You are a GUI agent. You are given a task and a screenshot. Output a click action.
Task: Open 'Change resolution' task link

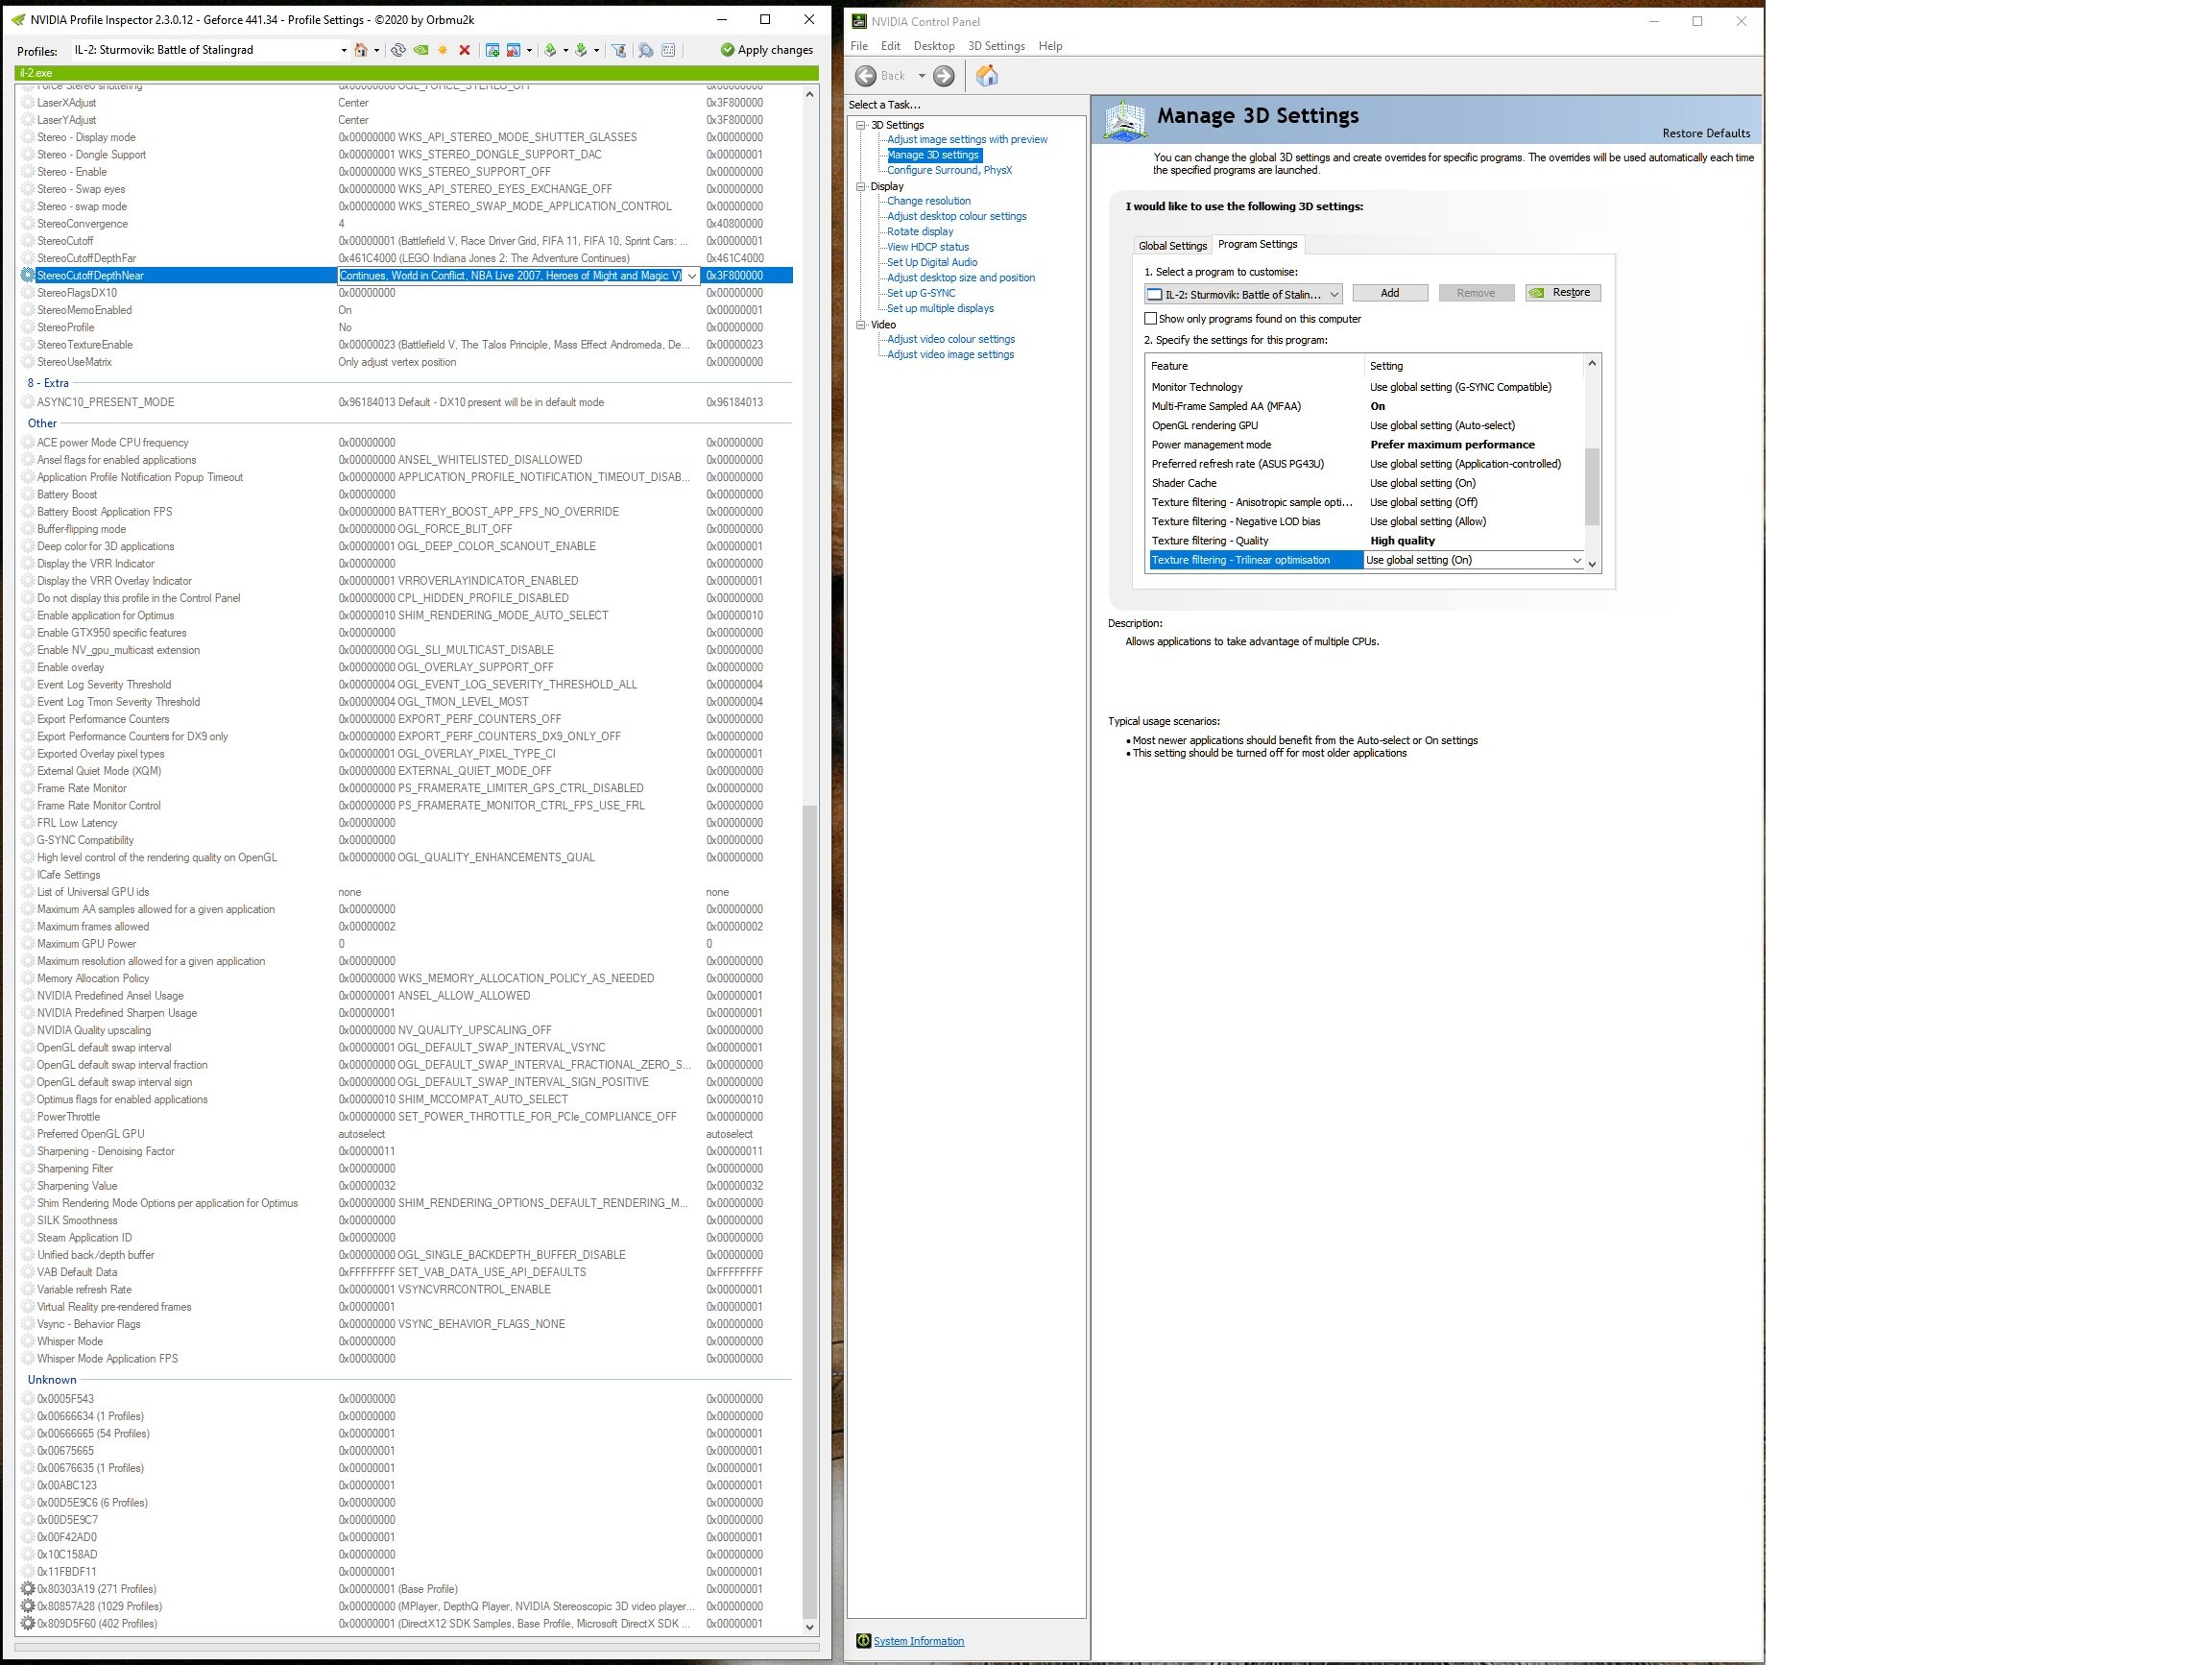pos(928,201)
